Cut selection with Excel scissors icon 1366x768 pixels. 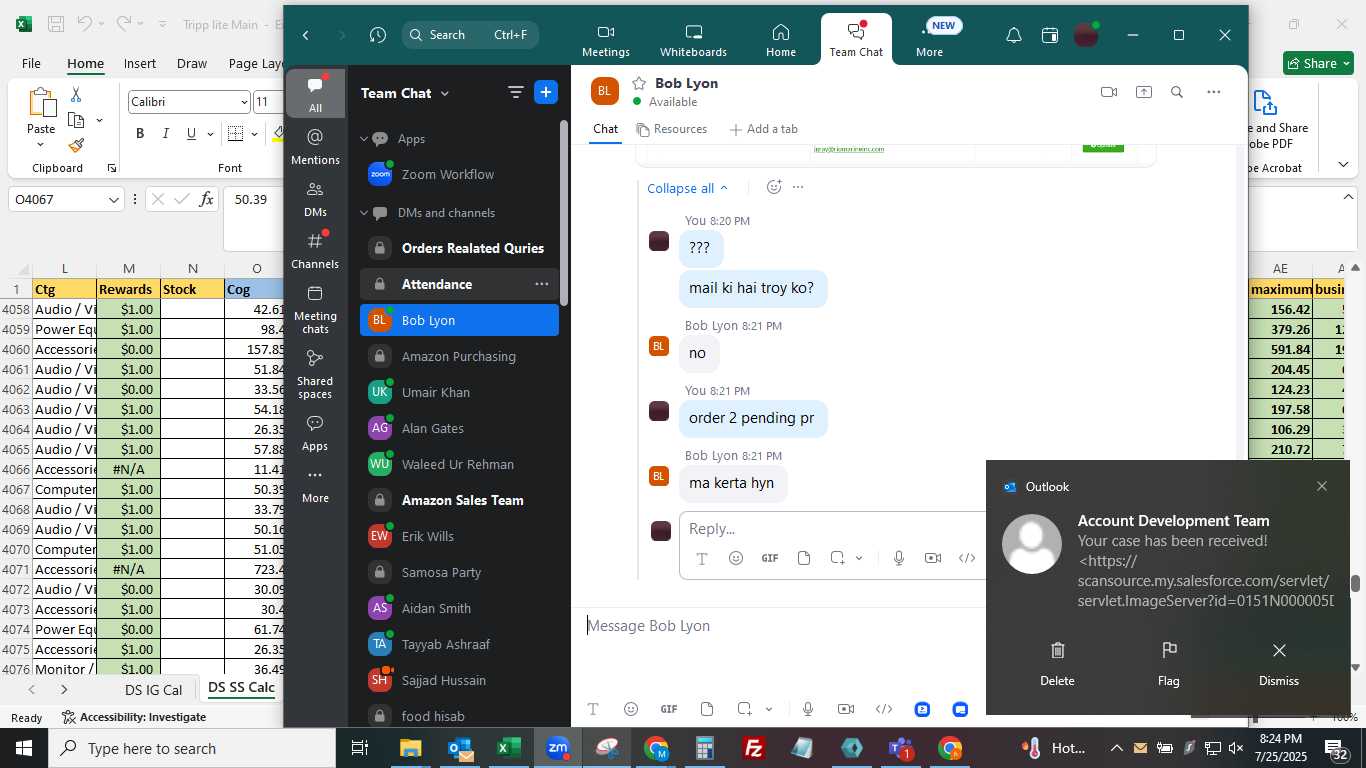pyautogui.click(x=76, y=94)
